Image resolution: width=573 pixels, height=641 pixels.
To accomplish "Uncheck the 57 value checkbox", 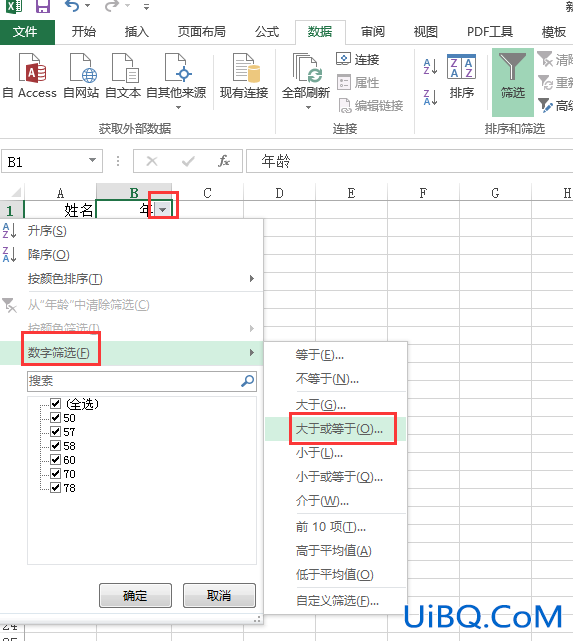I will (x=56, y=432).
